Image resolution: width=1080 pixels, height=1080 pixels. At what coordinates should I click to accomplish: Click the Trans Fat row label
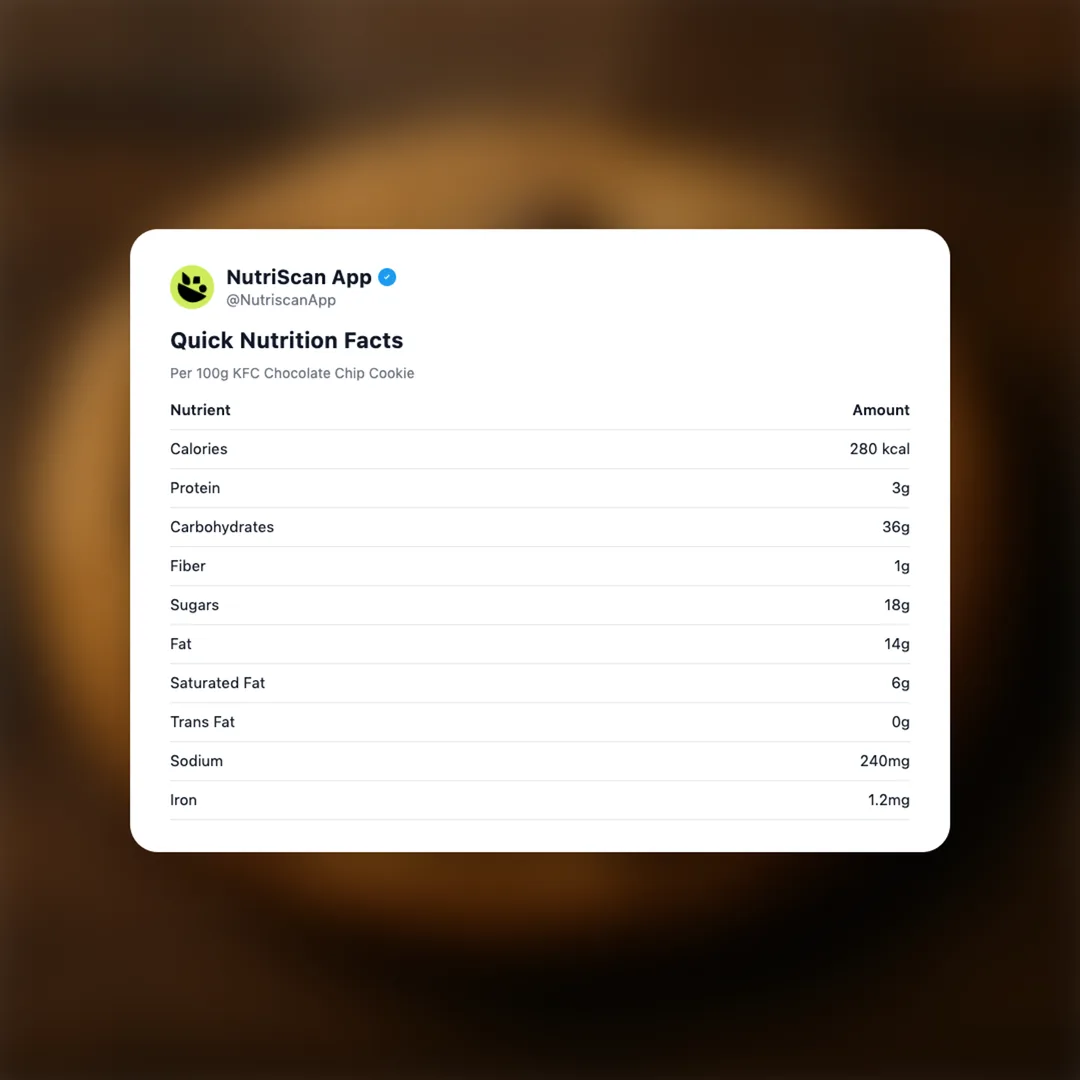pyautogui.click(x=202, y=722)
